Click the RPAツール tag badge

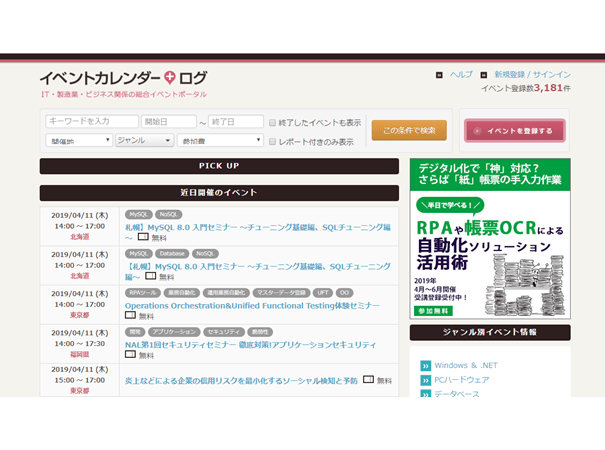tap(142, 293)
